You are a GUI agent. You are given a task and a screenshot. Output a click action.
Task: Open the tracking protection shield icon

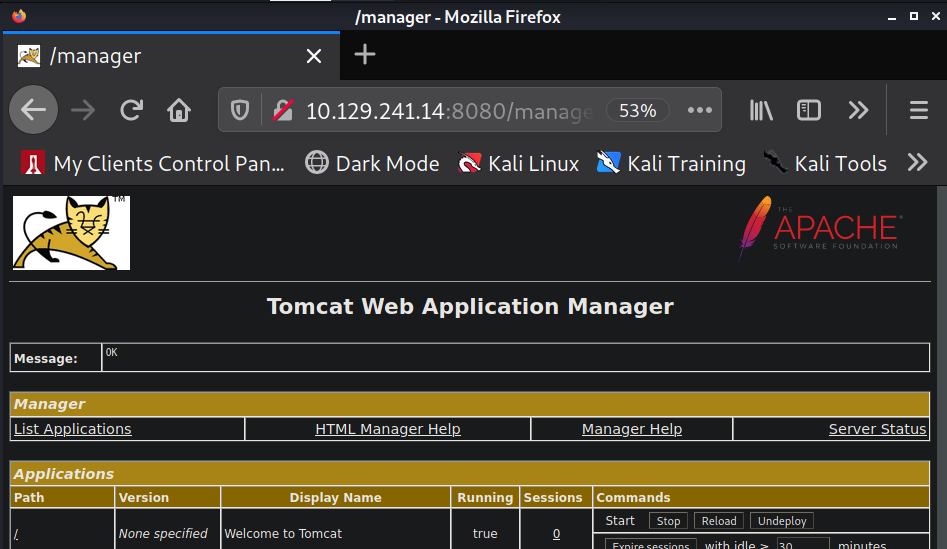pos(240,111)
